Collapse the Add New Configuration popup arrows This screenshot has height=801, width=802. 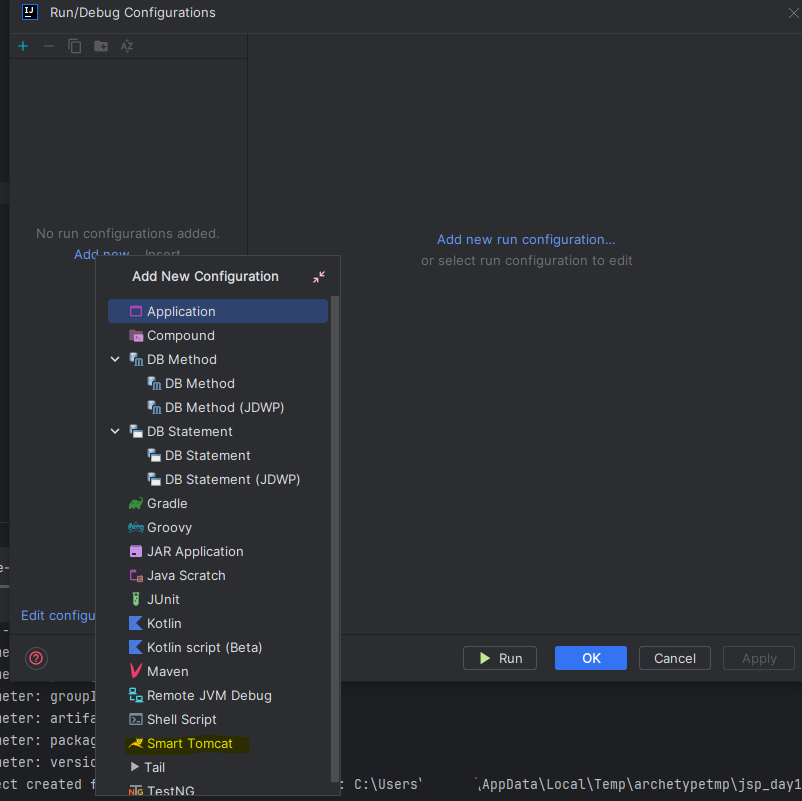(319, 277)
